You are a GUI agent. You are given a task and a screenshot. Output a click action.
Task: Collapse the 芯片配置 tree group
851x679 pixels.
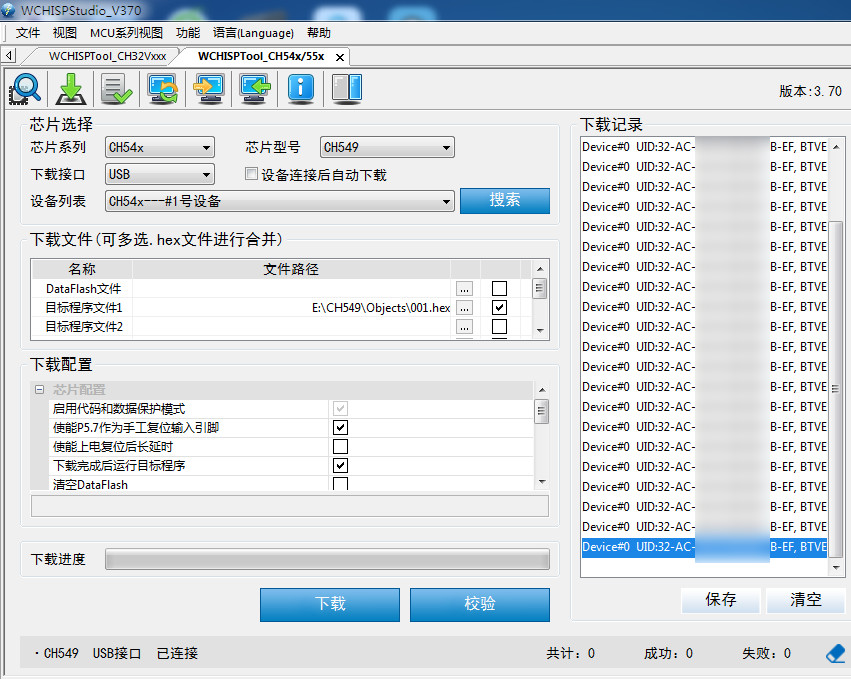[39, 390]
